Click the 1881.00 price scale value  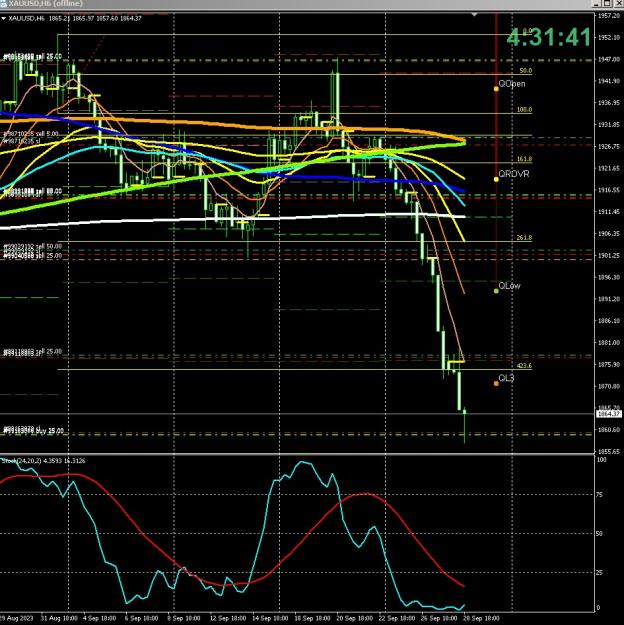click(x=609, y=342)
